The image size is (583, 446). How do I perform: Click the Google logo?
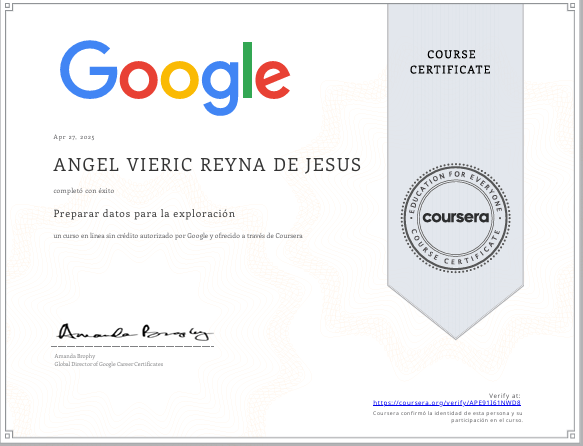click(175, 78)
